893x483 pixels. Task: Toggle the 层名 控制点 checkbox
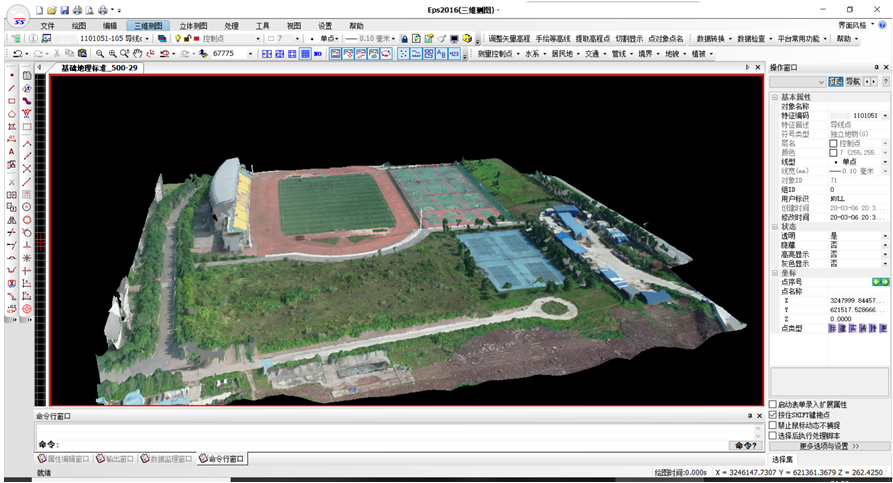833,144
